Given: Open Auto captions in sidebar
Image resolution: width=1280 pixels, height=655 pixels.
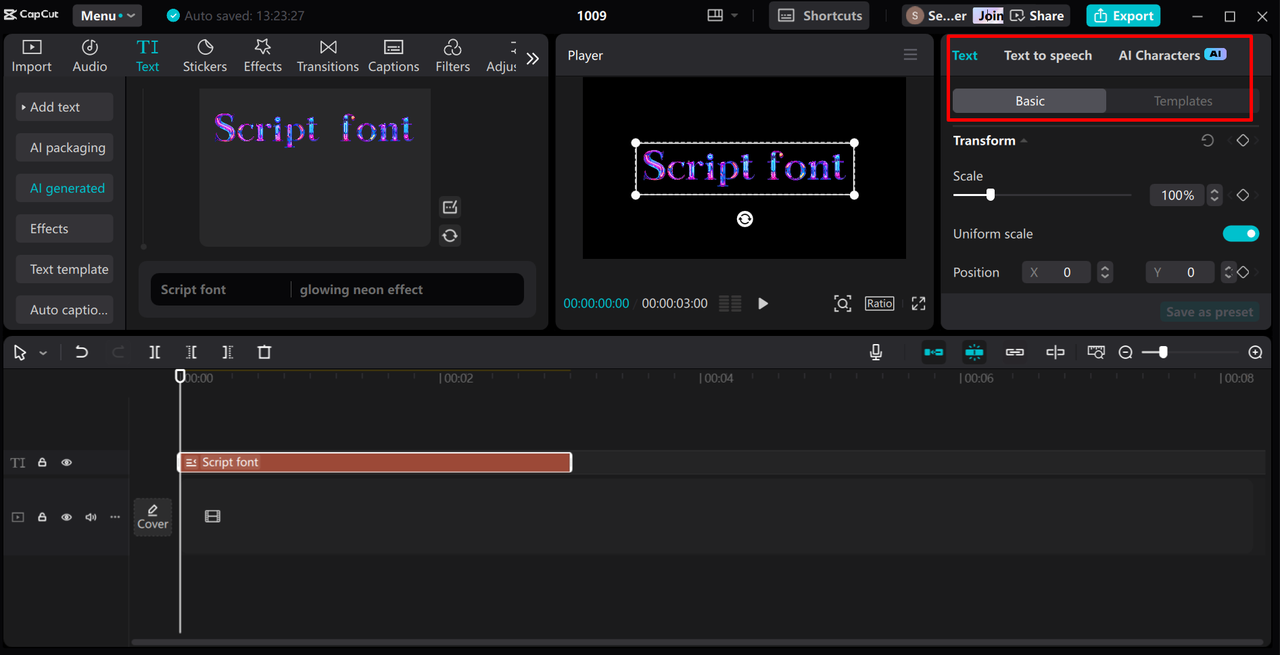Looking at the screenshot, I should tap(64, 310).
